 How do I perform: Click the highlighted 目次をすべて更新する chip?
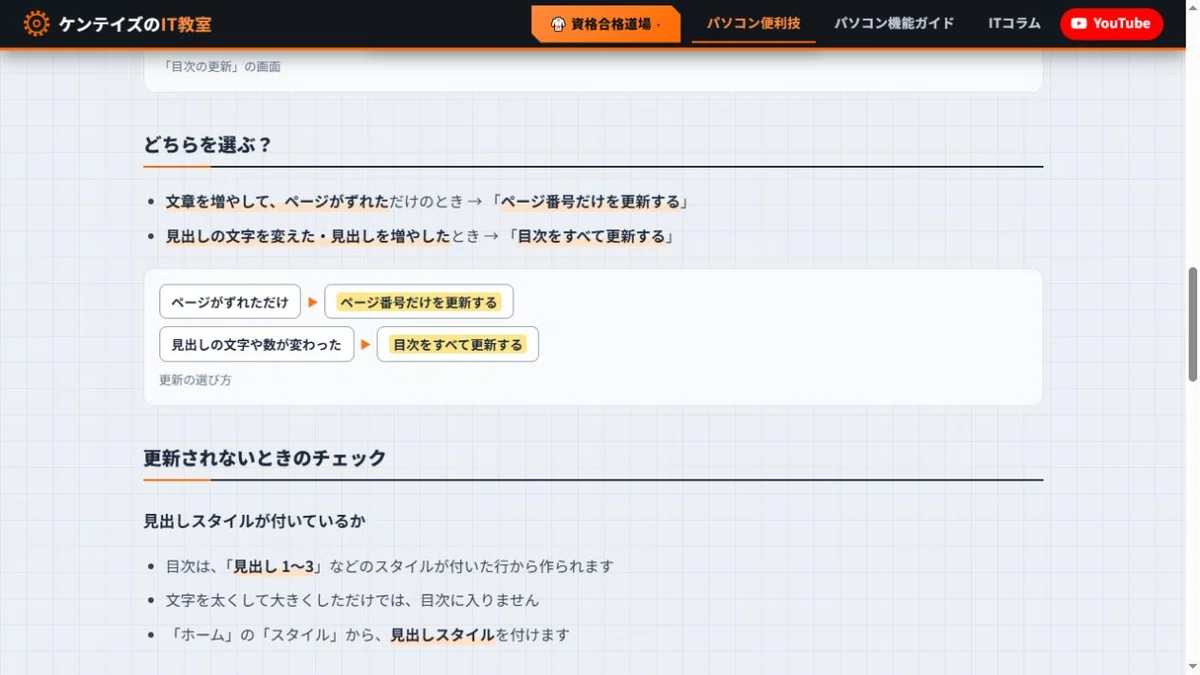click(458, 344)
